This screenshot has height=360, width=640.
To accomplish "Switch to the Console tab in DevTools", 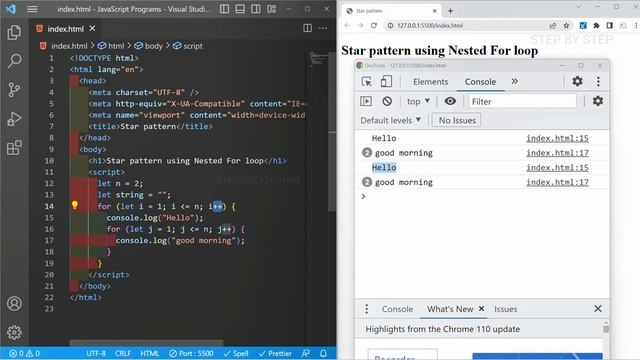I will click(x=480, y=82).
